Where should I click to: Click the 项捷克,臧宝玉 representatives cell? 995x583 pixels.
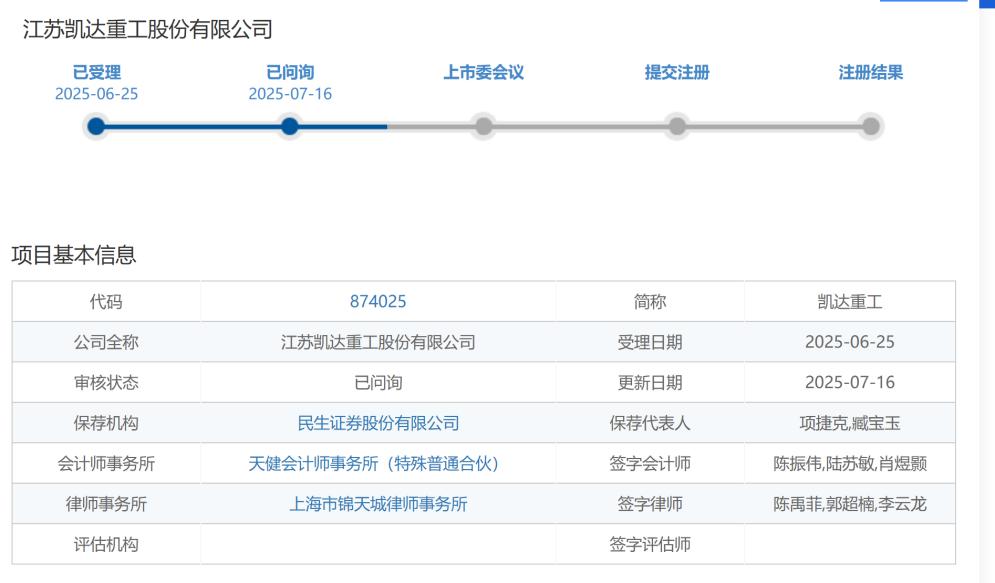pyautogui.click(x=850, y=423)
